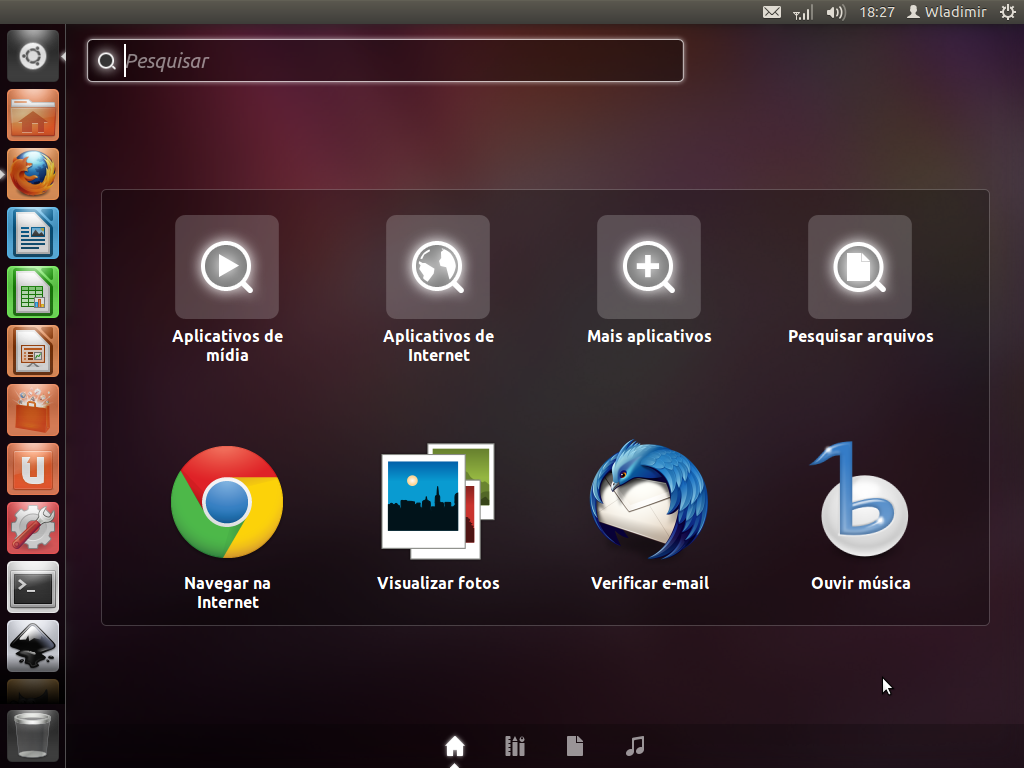Screen dimensions: 1024x768
Task: Open Thunderbird via Verificar e-mail
Action: (649, 517)
